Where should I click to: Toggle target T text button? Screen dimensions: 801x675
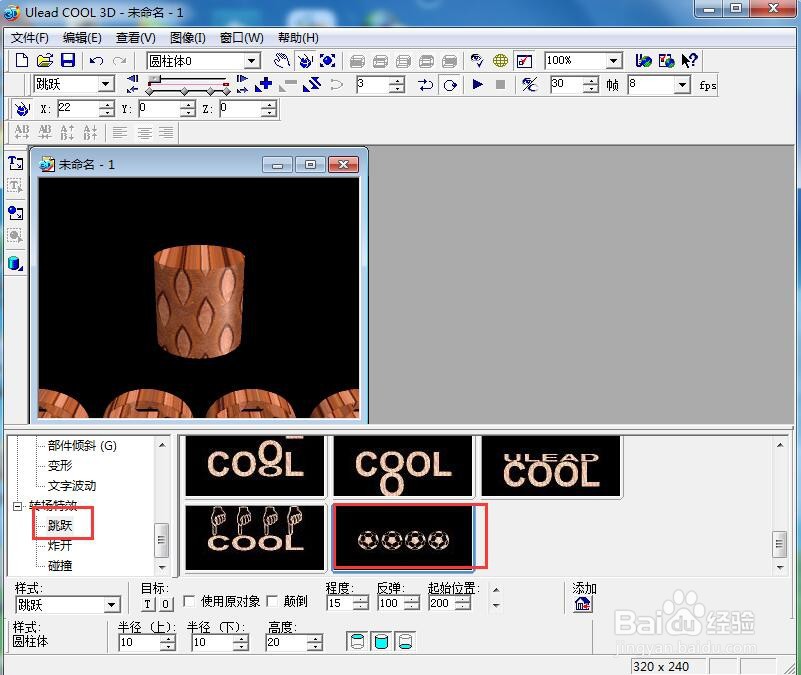tap(147, 604)
